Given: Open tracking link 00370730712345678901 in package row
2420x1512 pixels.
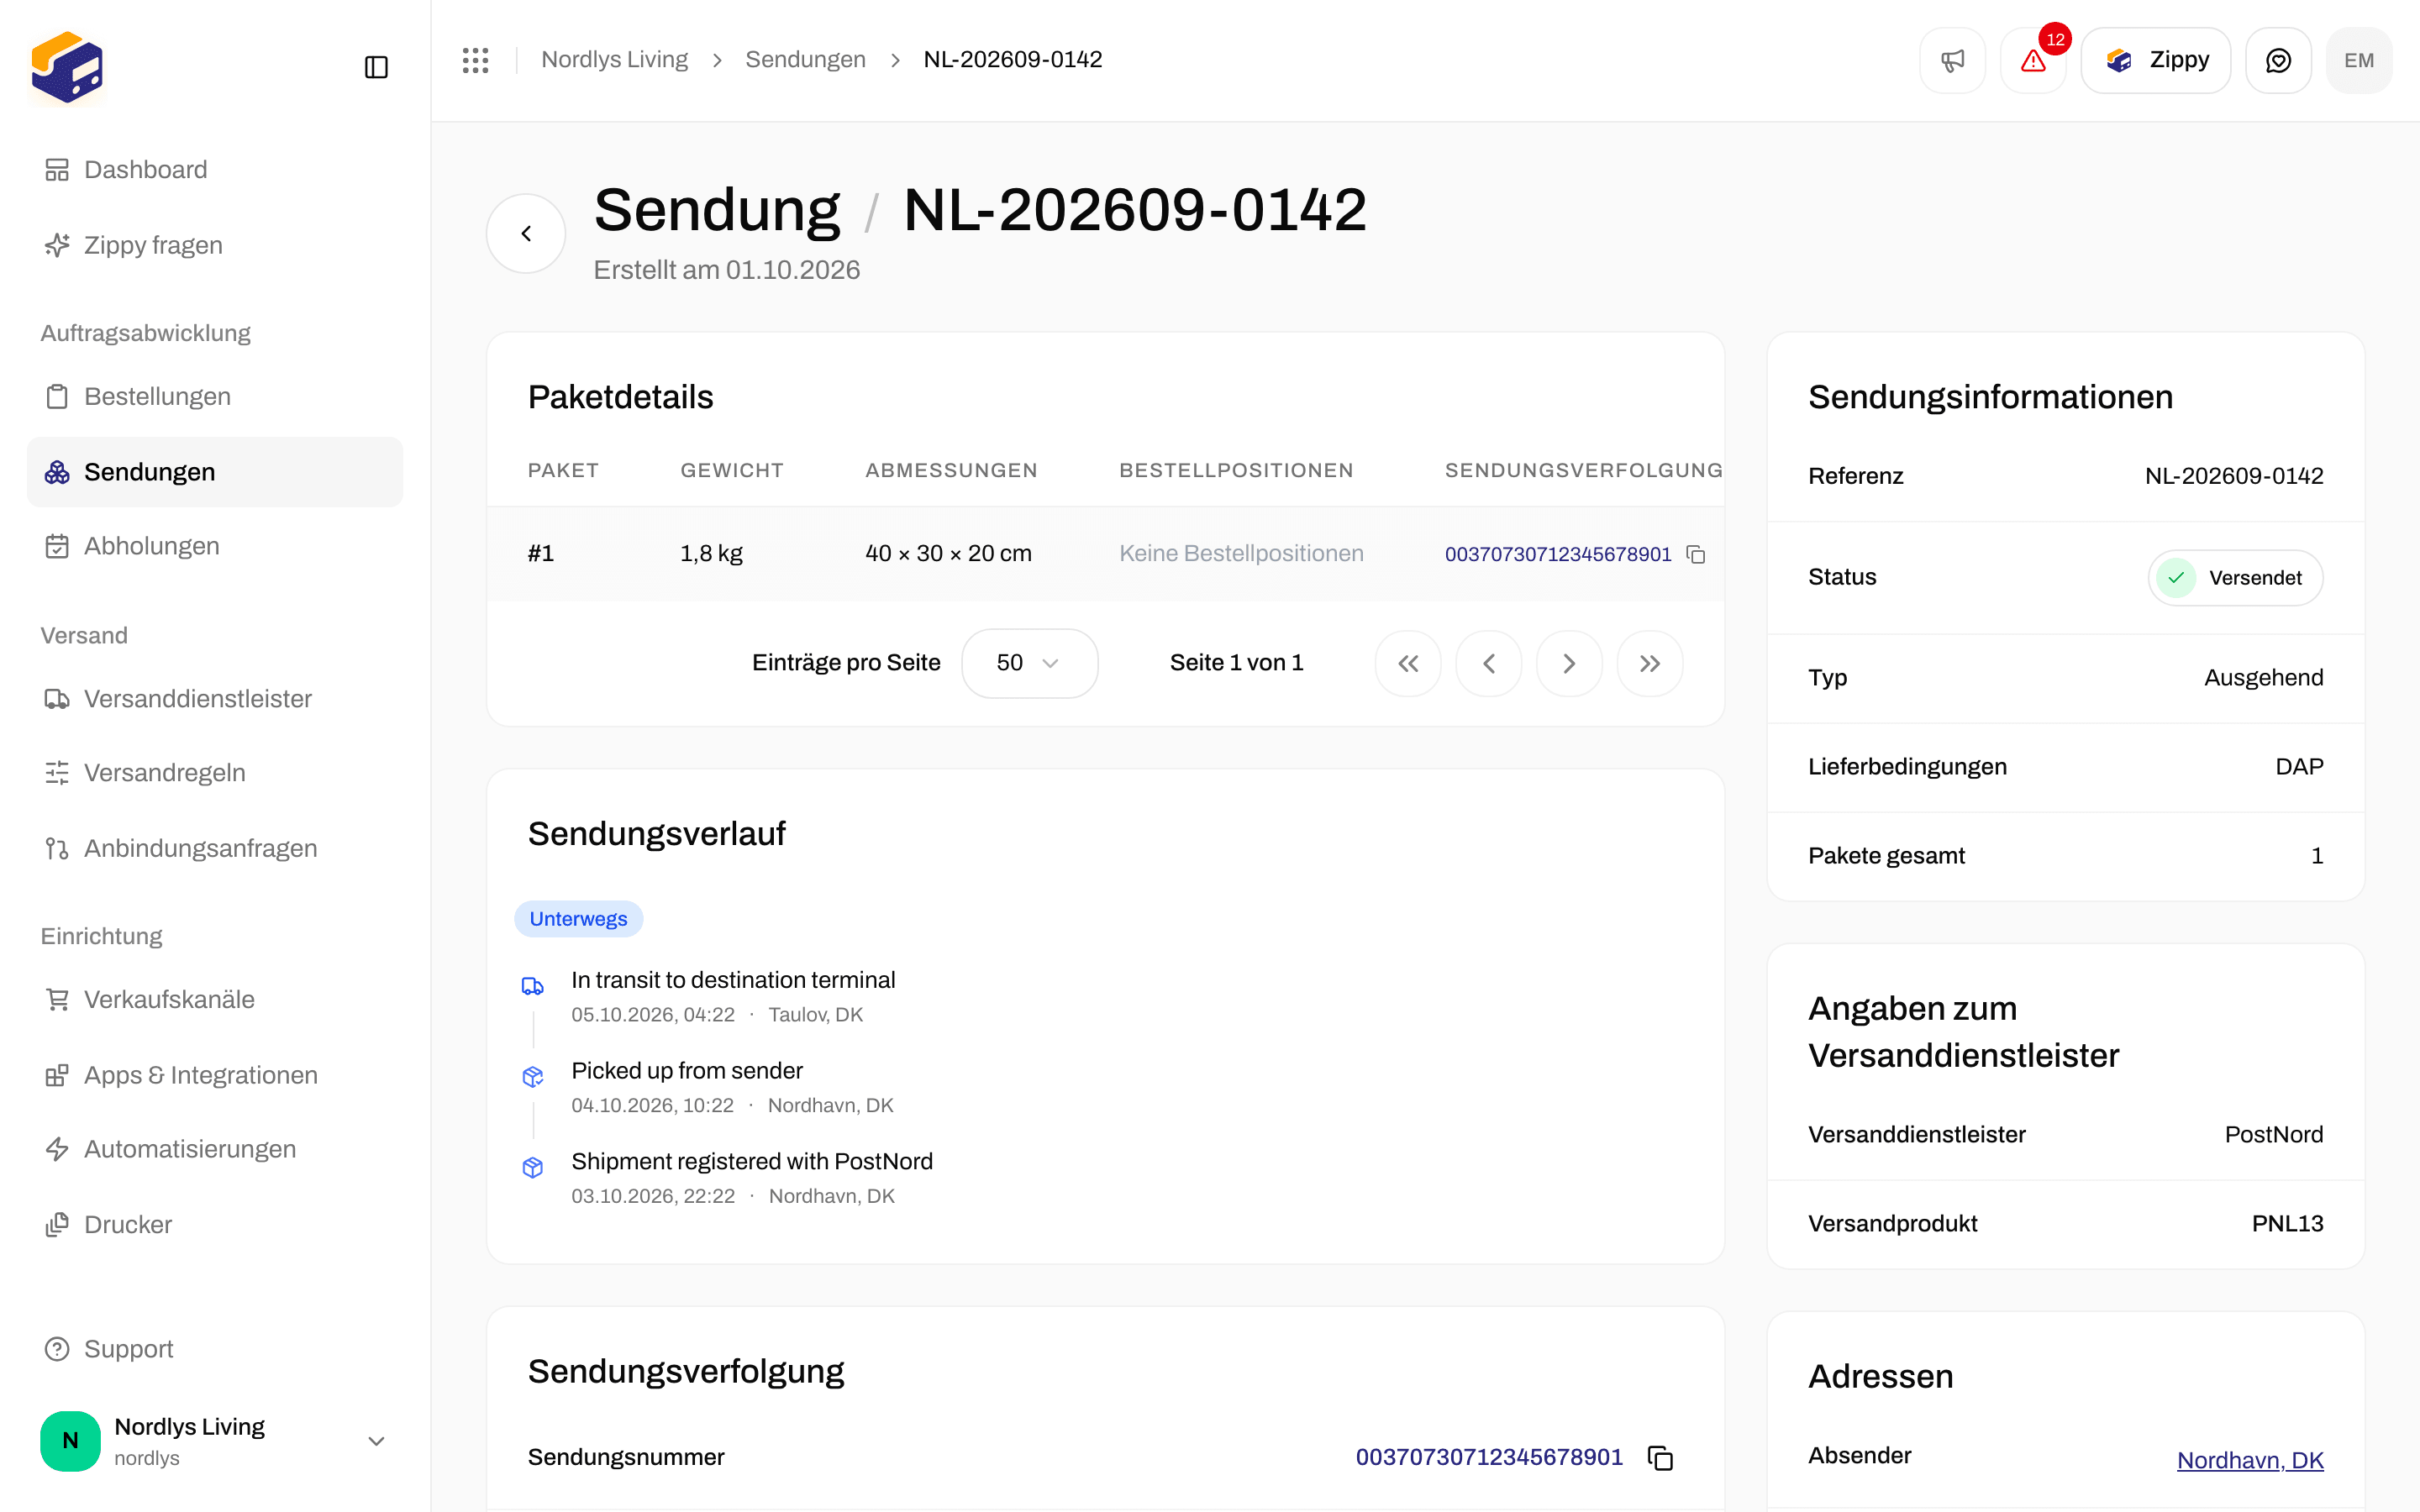Looking at the screenshot, I should point(1557,554).
